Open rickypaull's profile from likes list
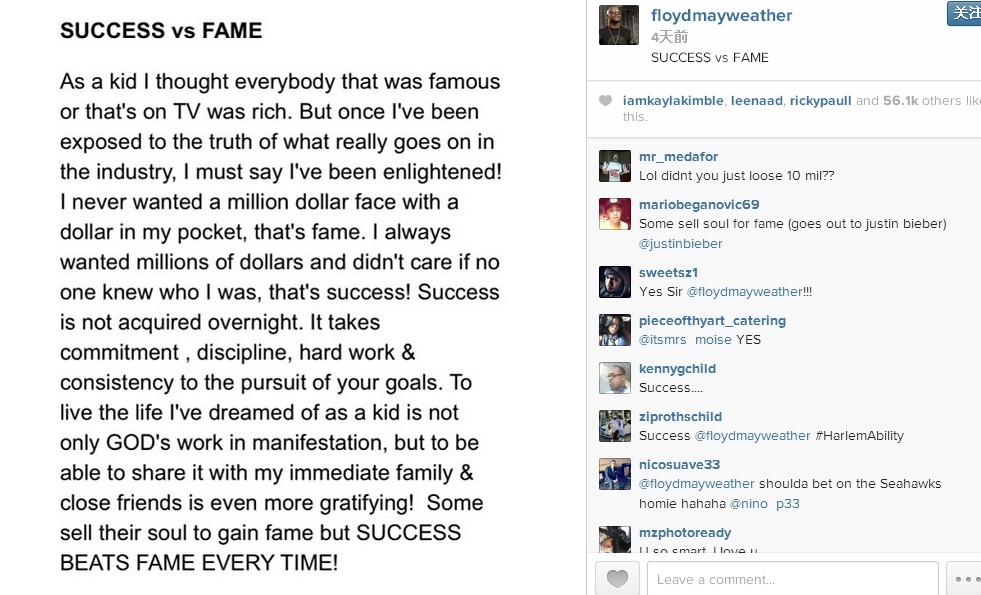Viewport: 981px width, 595px height. coord(820,101)
